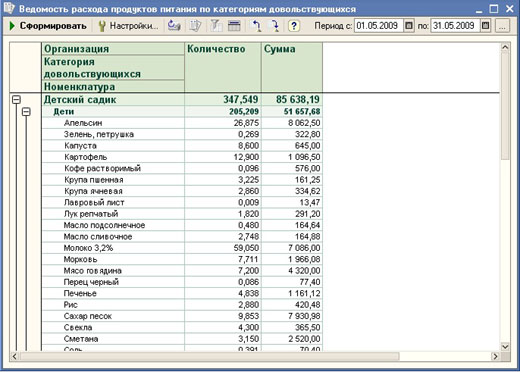Image resolution: width=520 pixels, height=372 pixels.
Task: Click the period start date field 01.05.2009
Action: click(379, 26)
